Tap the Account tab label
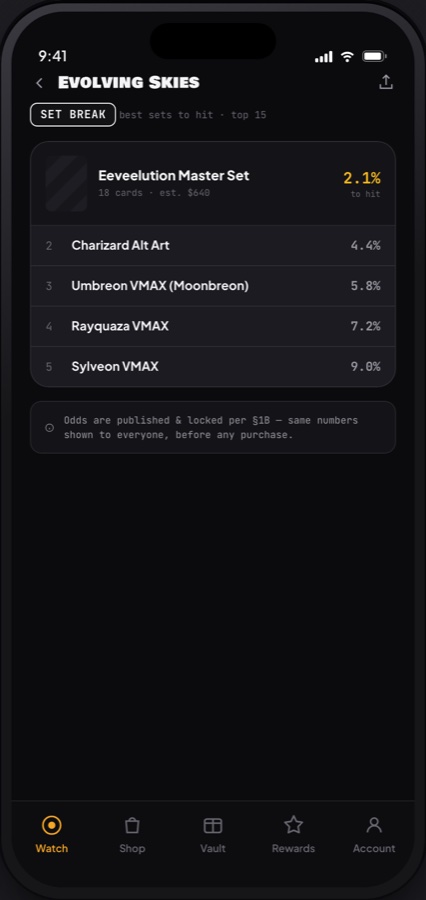This screenshot has width=426, height=900. click(374, 848)
